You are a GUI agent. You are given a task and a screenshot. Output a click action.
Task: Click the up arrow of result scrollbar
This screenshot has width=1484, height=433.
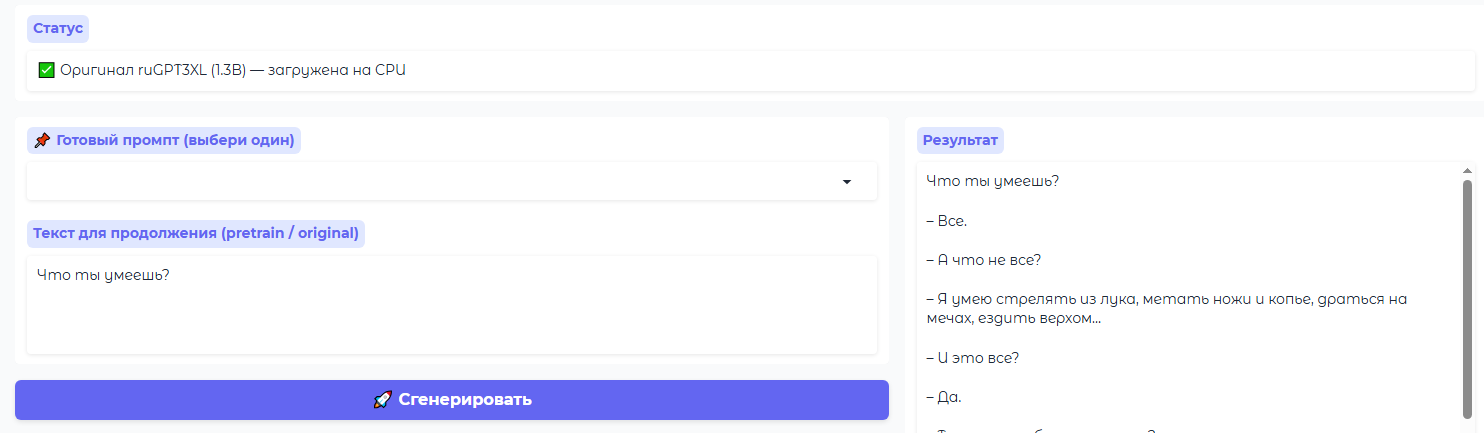(x=1467, y=171)
